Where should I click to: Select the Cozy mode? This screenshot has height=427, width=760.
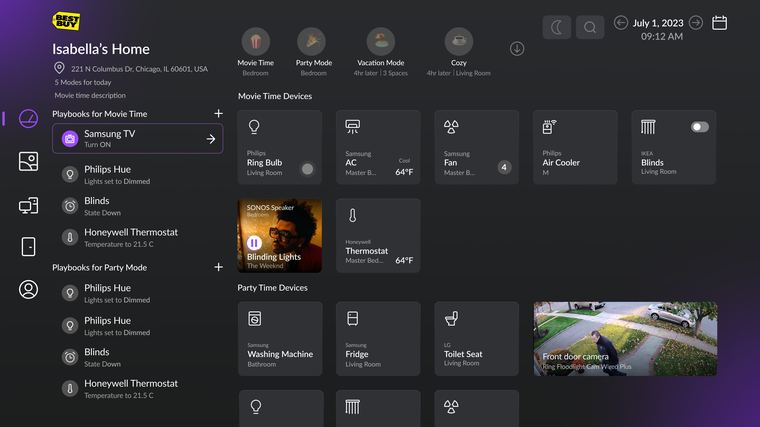tap(459, 52)
